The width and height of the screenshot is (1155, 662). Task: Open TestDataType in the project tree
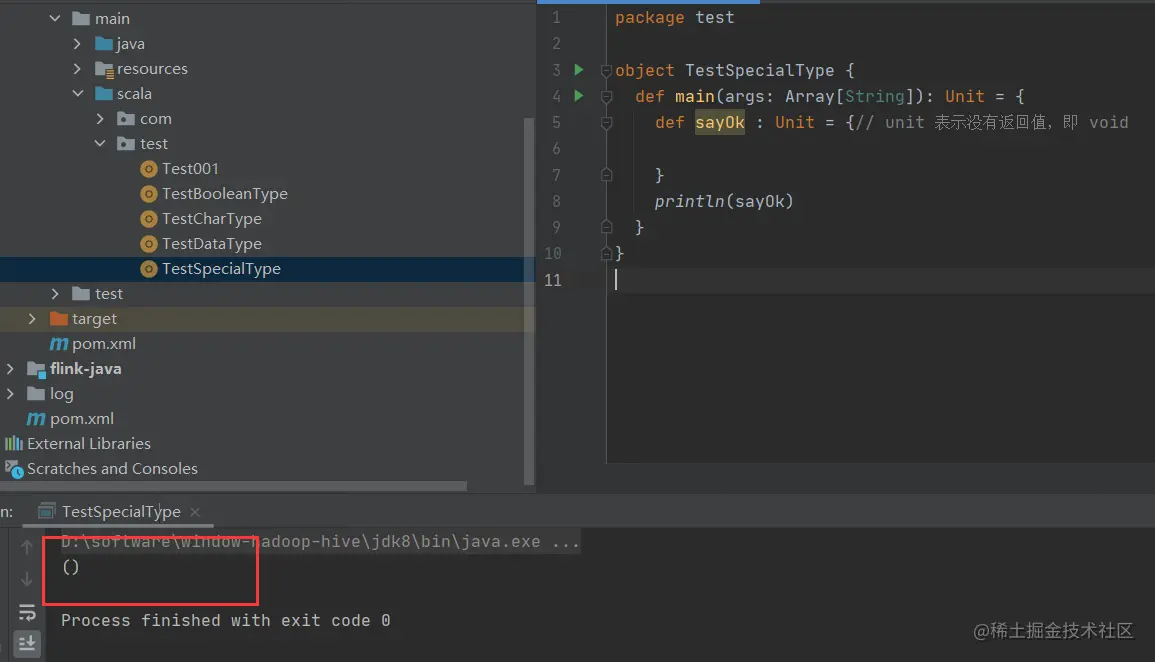click(211, 244)
